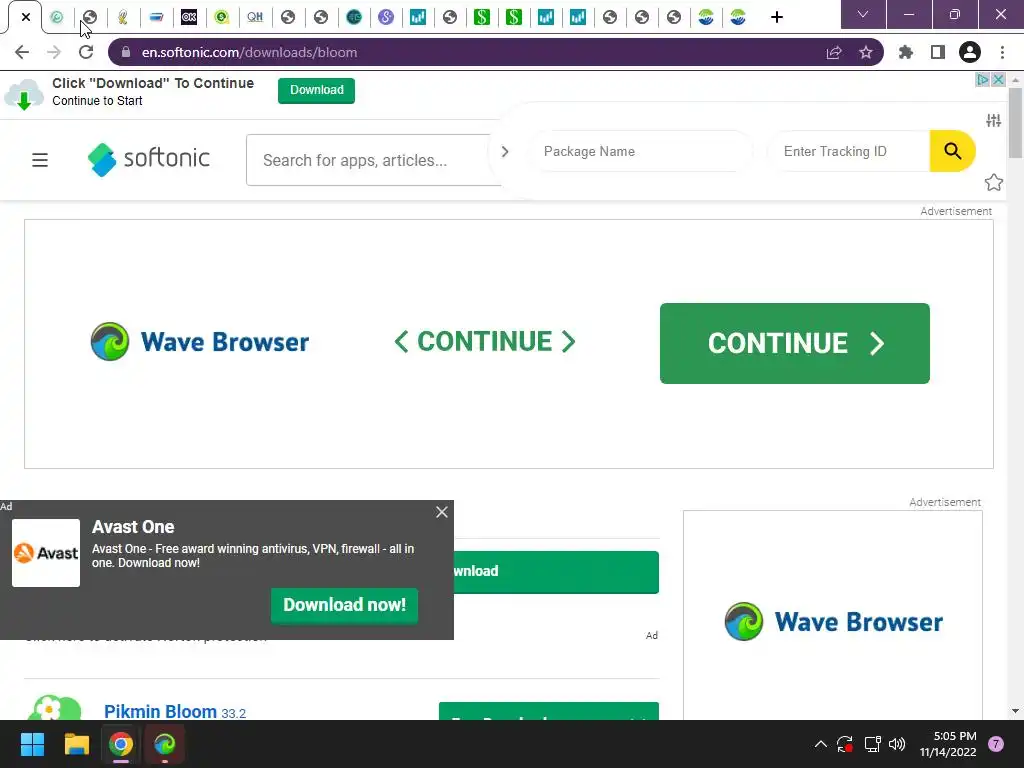Screen dimensions: 1024x768
Task: Expand the arrow beside the search box
Action: [504, 152]
